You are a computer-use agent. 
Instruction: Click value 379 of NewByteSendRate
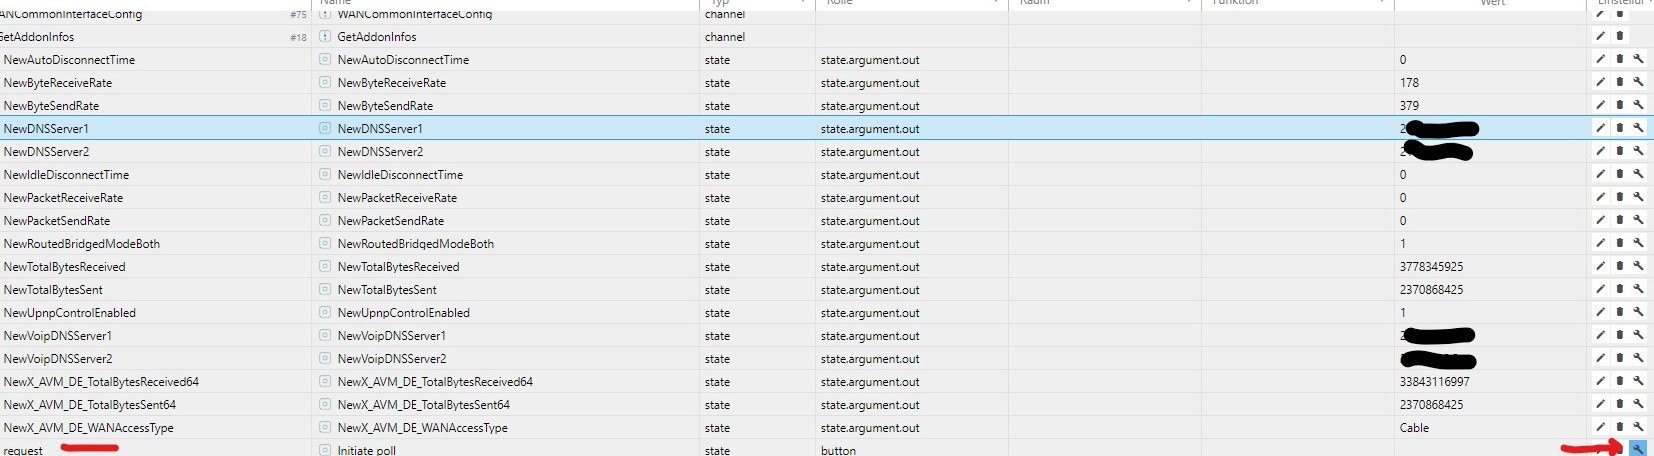click(x=1409, y=106)
